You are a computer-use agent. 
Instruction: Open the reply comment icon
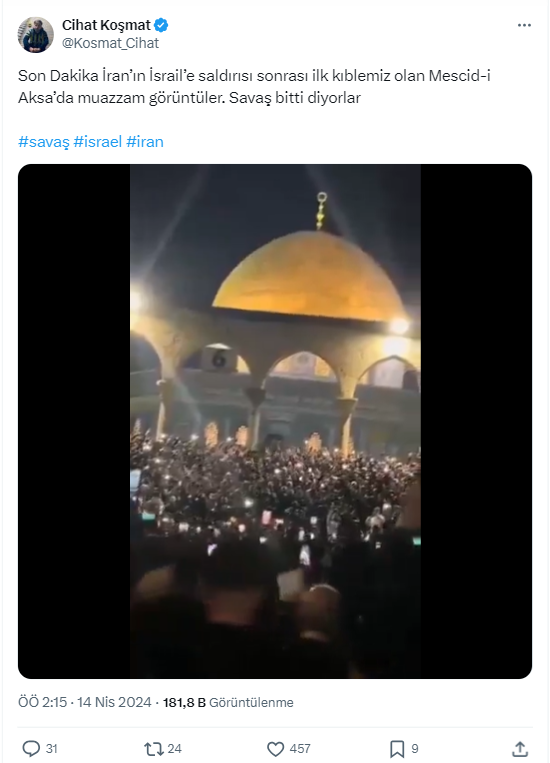31,748
